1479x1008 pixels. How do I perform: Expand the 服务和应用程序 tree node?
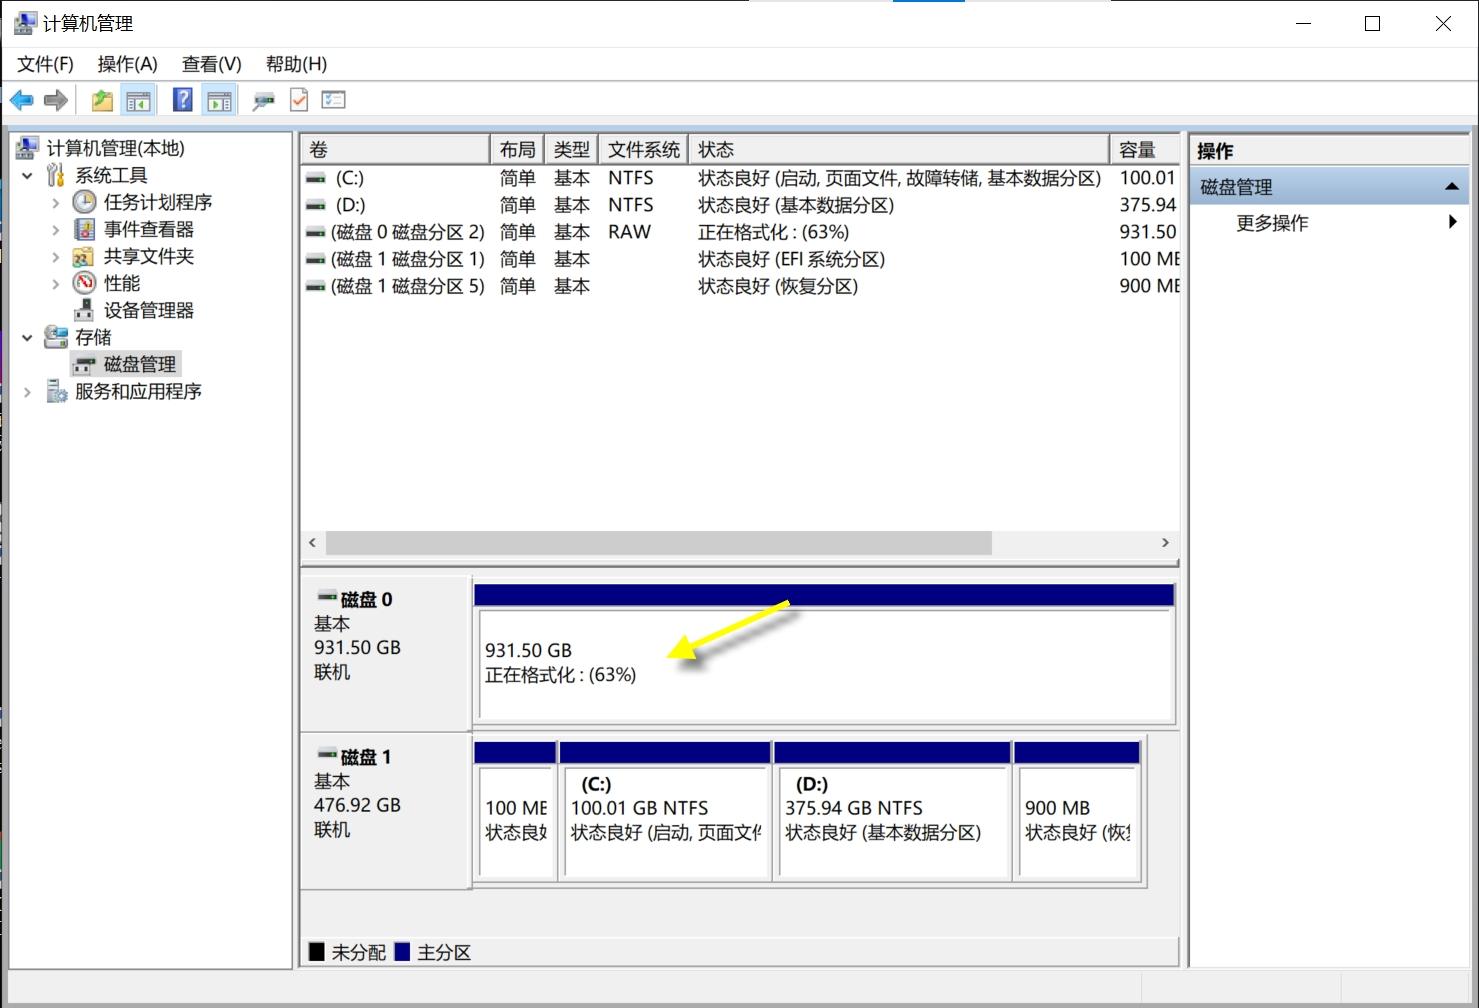[x=26, y=392]
